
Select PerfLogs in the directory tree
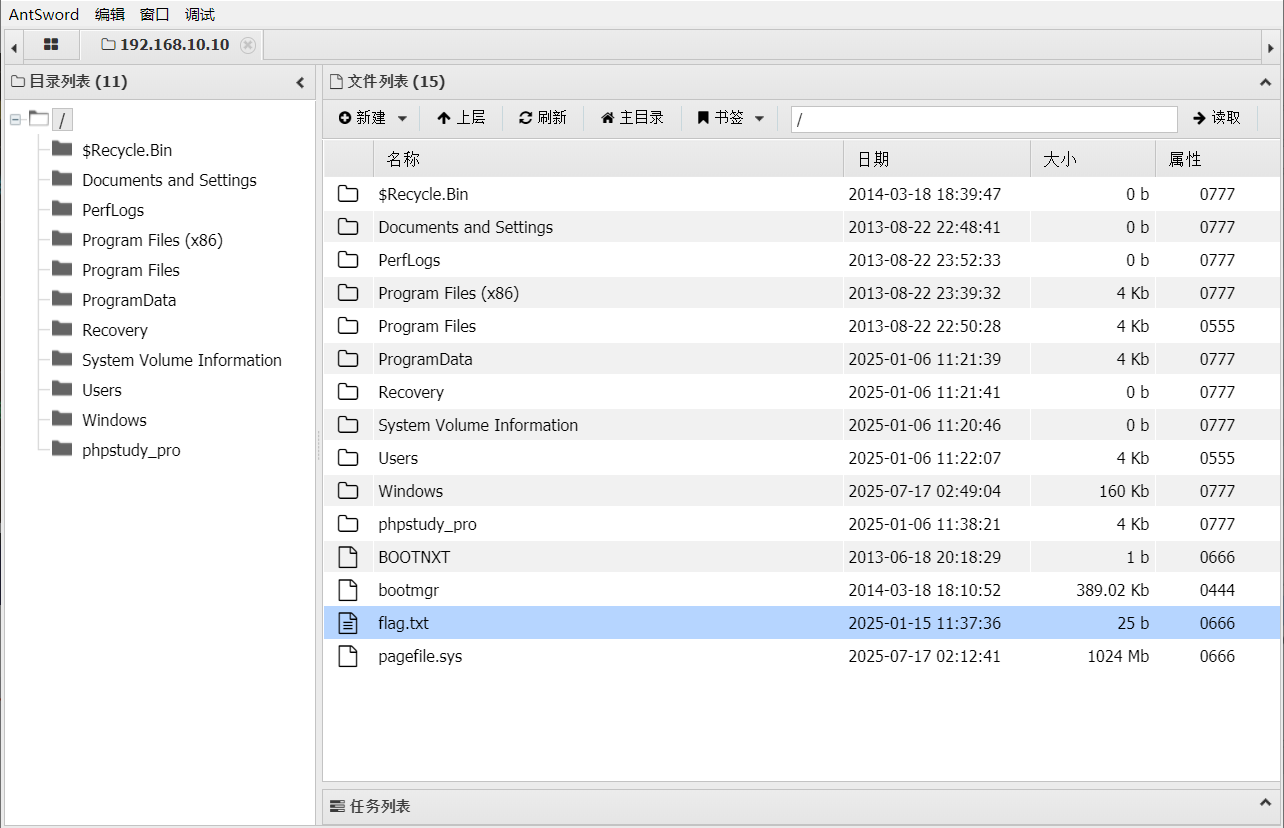click(113, 210)
